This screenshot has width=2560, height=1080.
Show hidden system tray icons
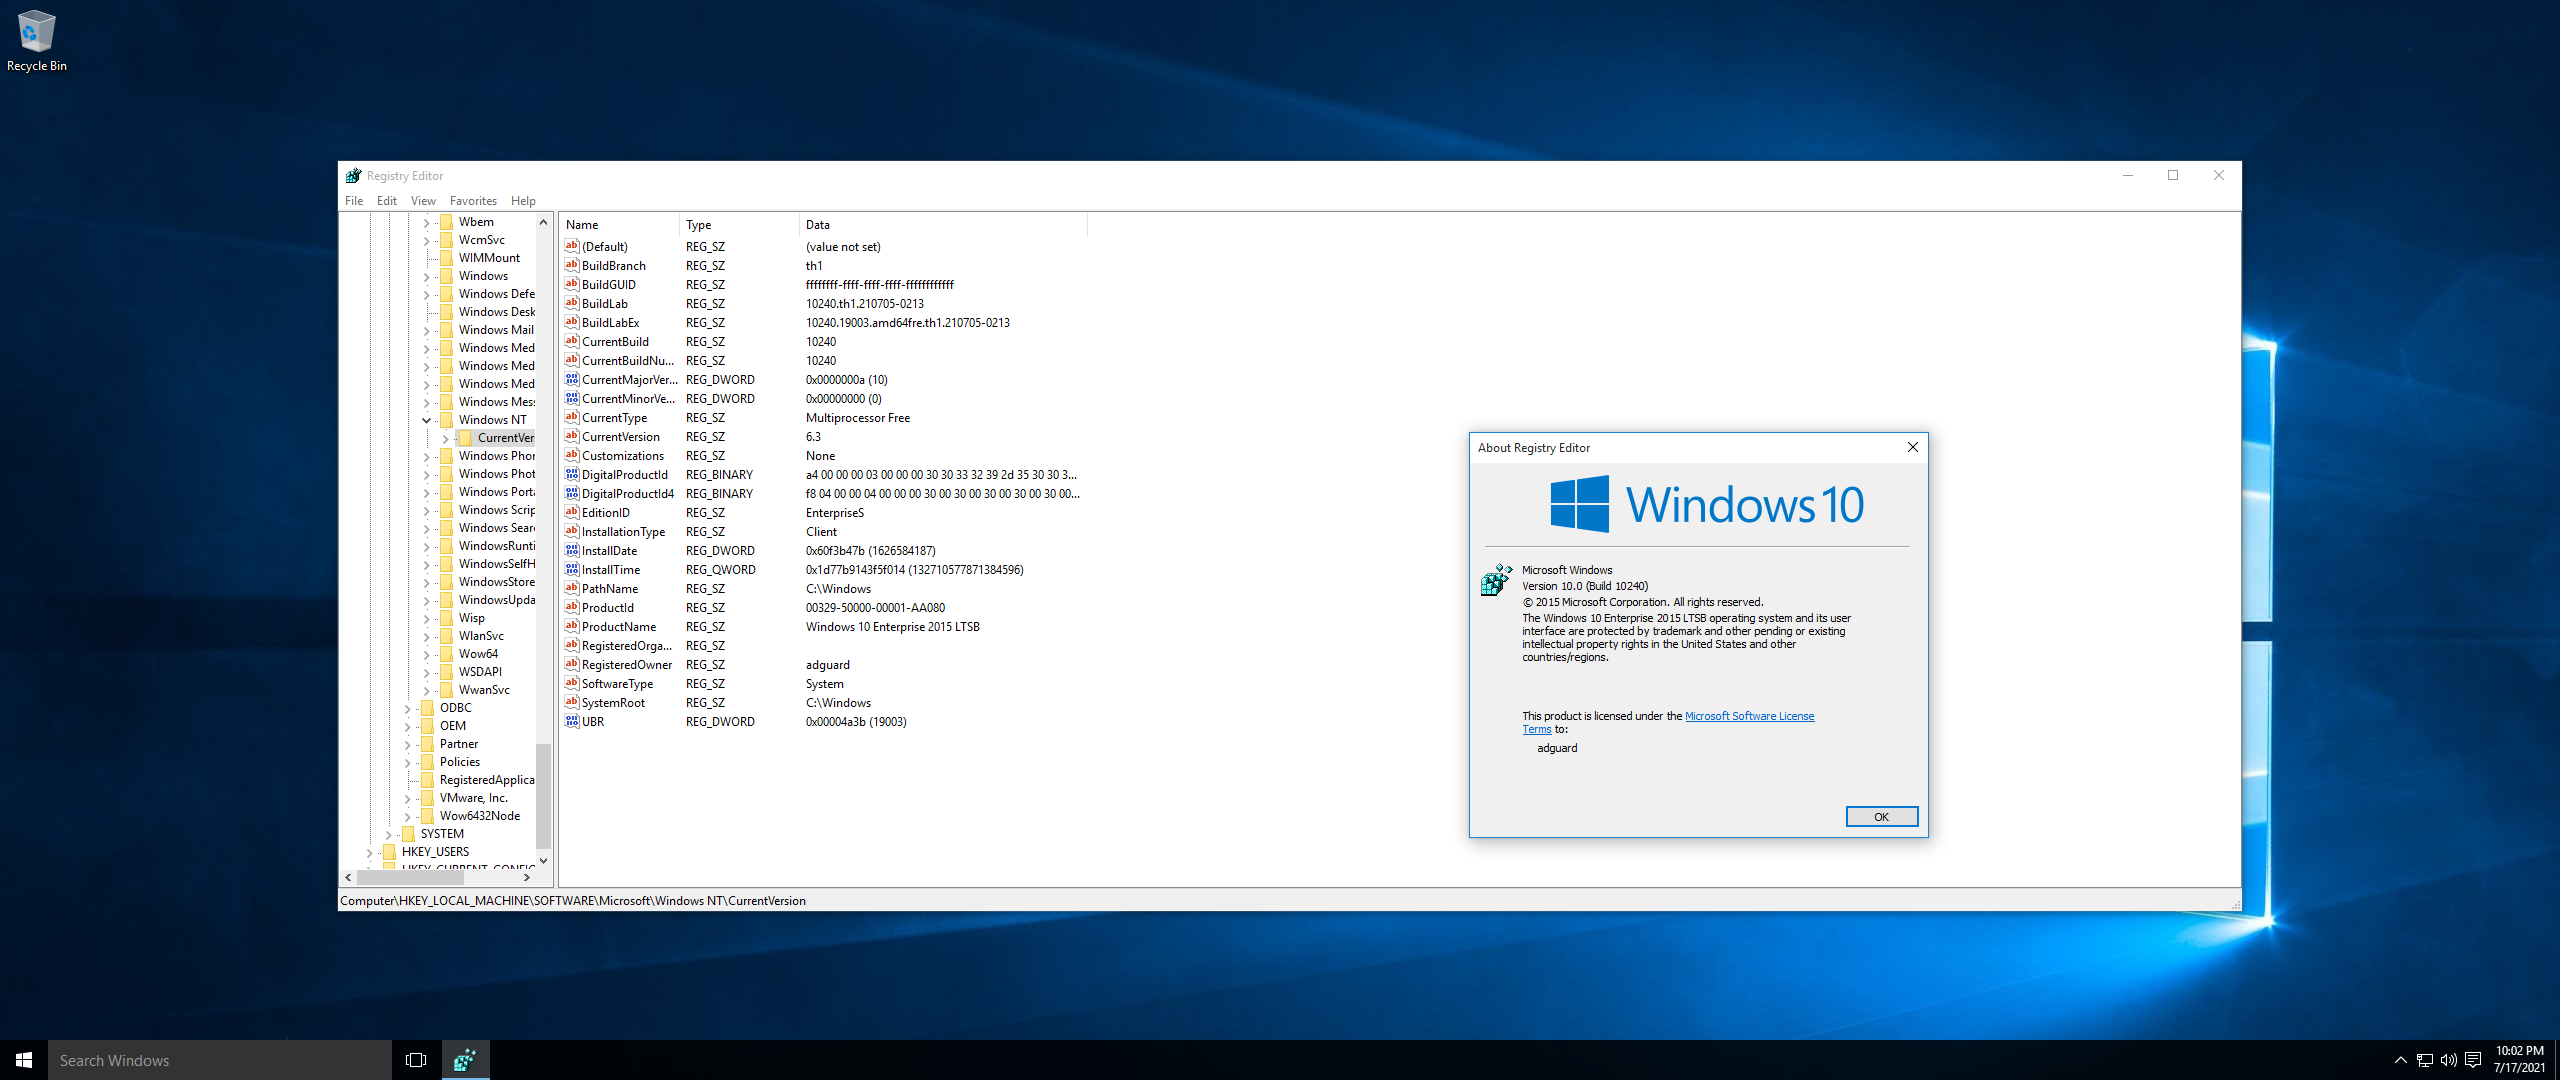[x=2400, y=1060]
